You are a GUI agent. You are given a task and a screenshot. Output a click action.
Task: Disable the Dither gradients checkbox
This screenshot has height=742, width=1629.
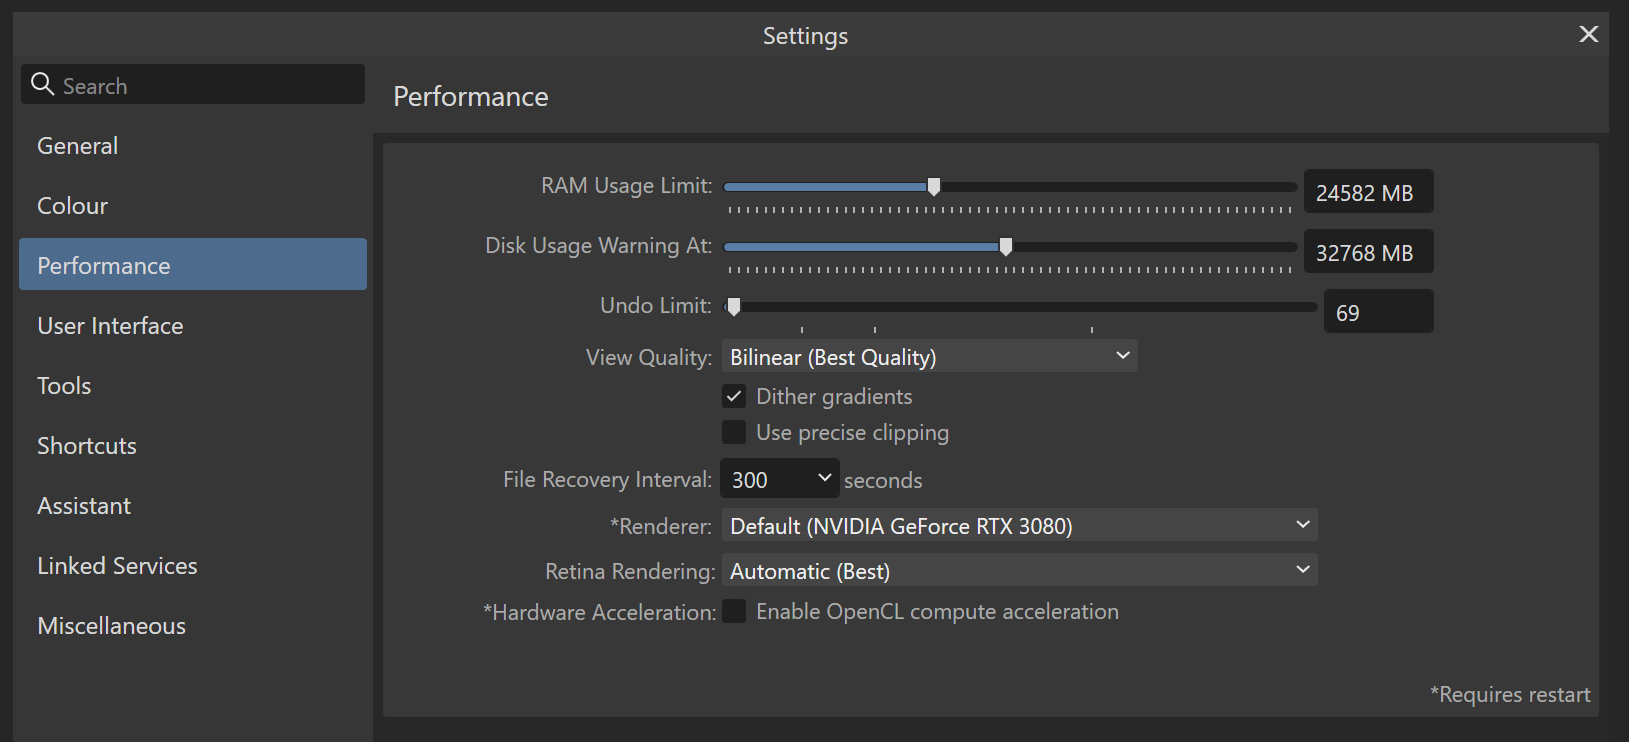point(734,396)
